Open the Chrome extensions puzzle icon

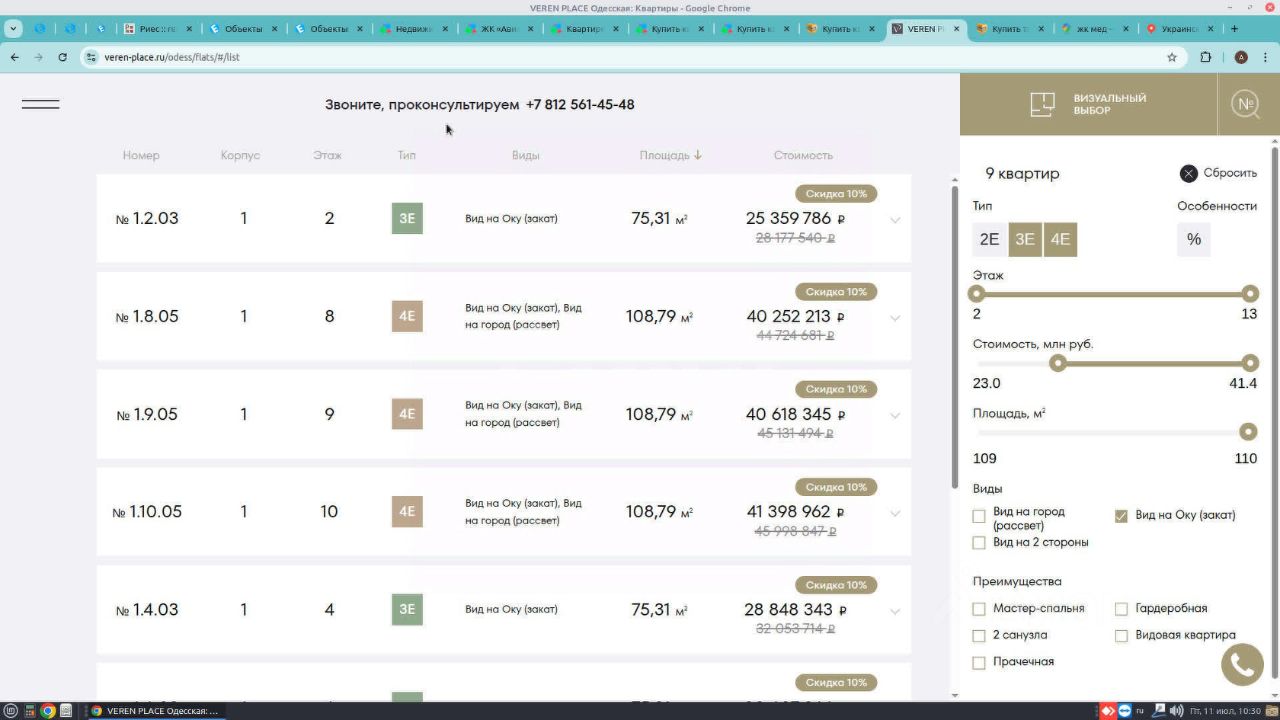point(1206,57)
